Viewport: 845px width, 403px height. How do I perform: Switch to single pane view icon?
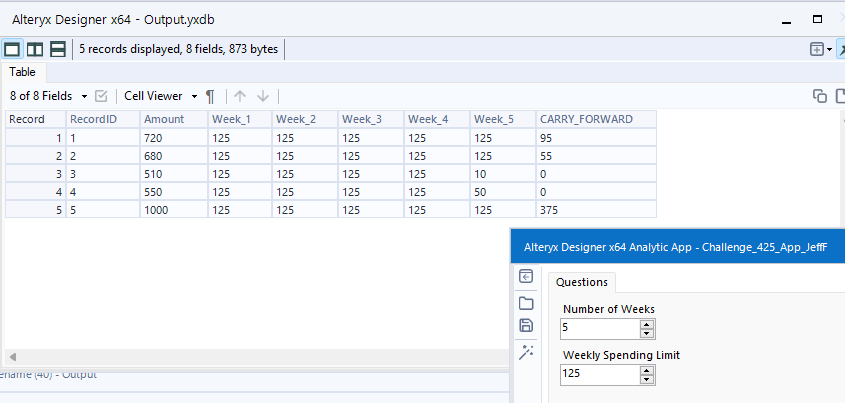tap(12, 49)
